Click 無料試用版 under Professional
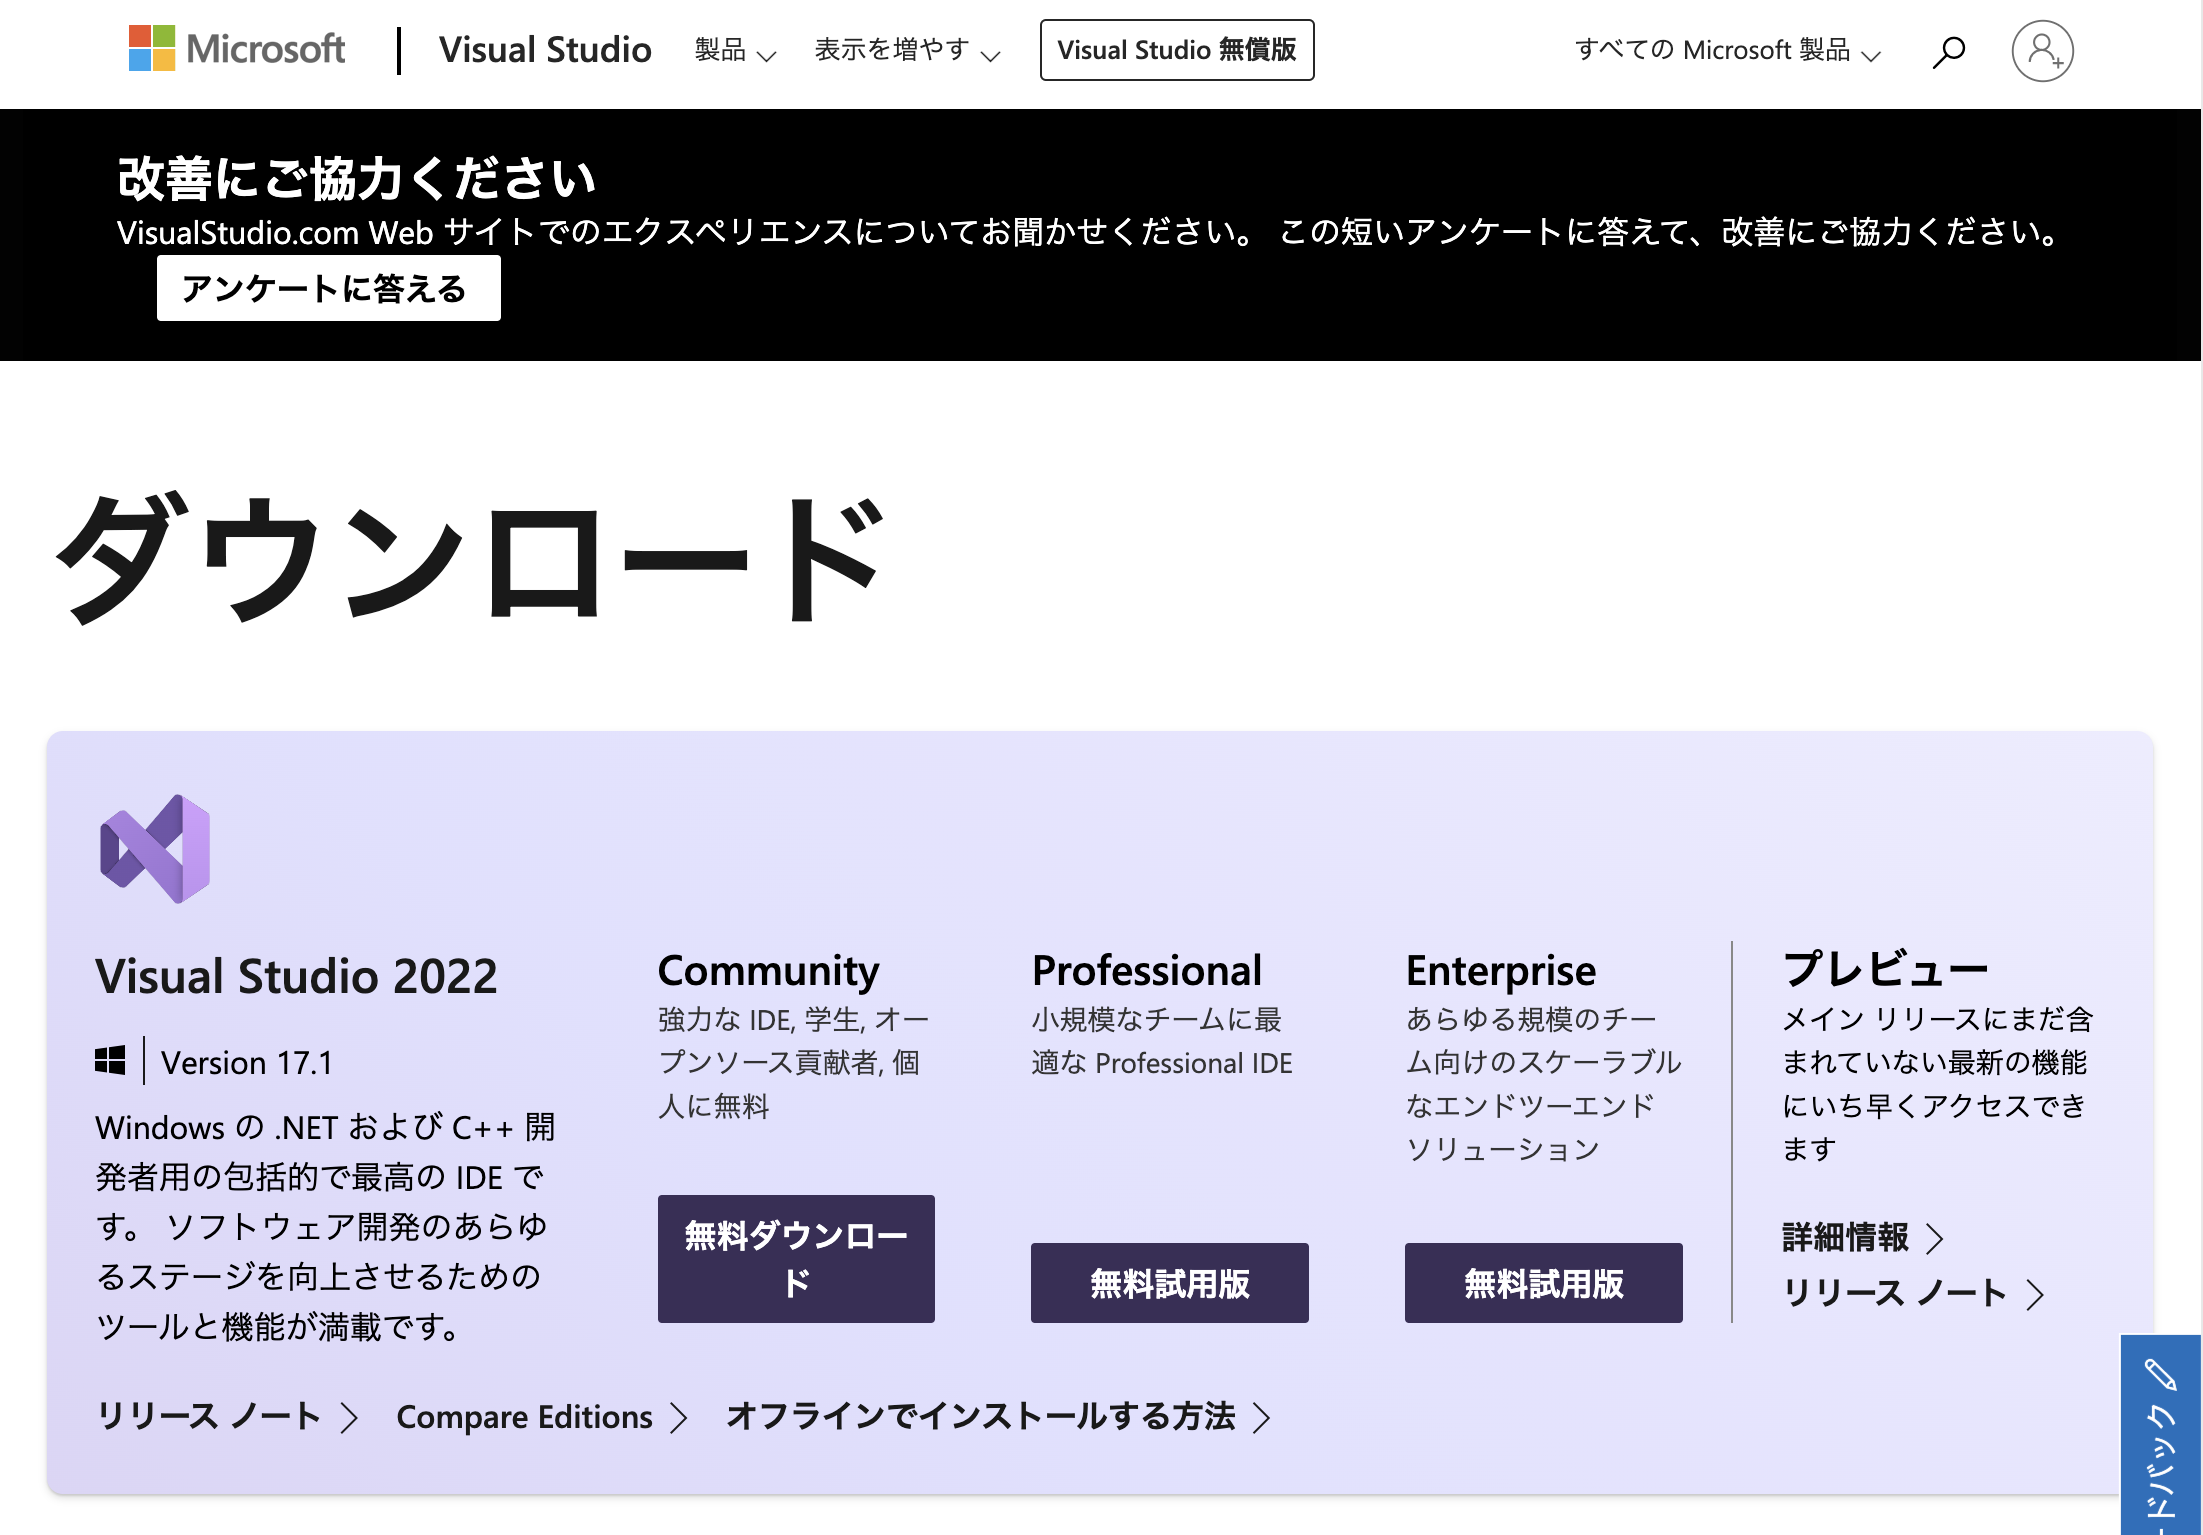2203x1535 pixels. pyautogui.click(x=1170, y=1283)
